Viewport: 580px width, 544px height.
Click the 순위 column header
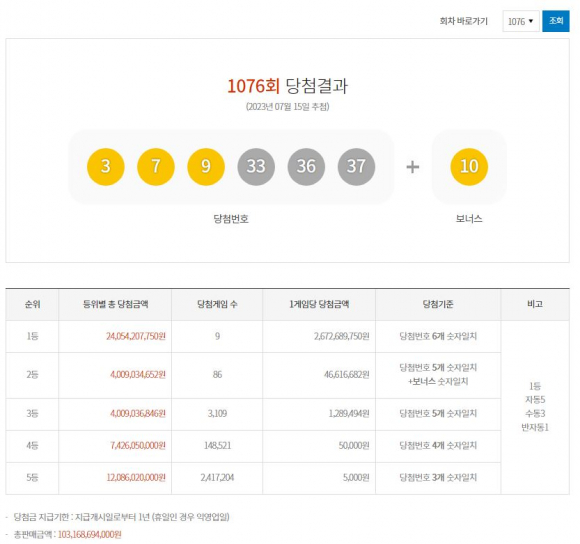click(32, 304)
